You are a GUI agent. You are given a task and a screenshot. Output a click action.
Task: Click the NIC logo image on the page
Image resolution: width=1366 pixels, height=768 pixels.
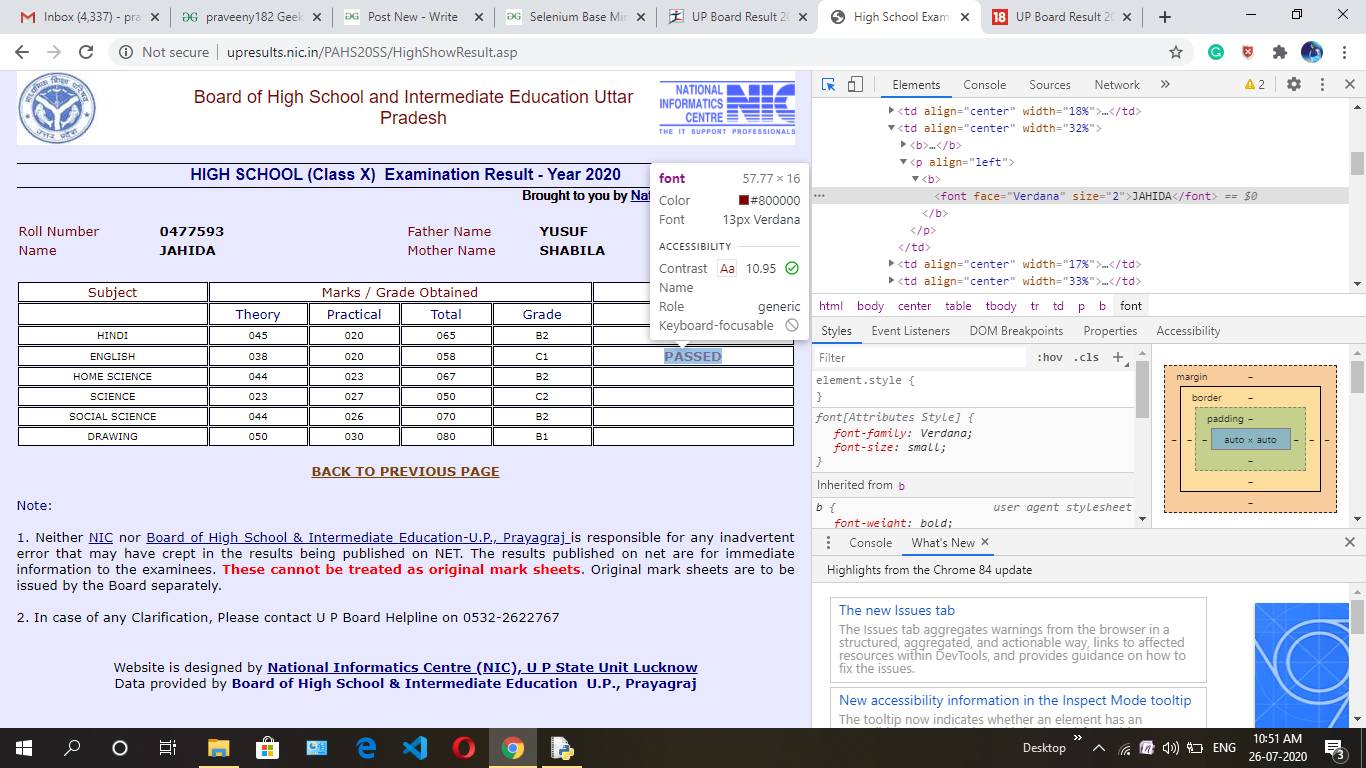(727, 108)
